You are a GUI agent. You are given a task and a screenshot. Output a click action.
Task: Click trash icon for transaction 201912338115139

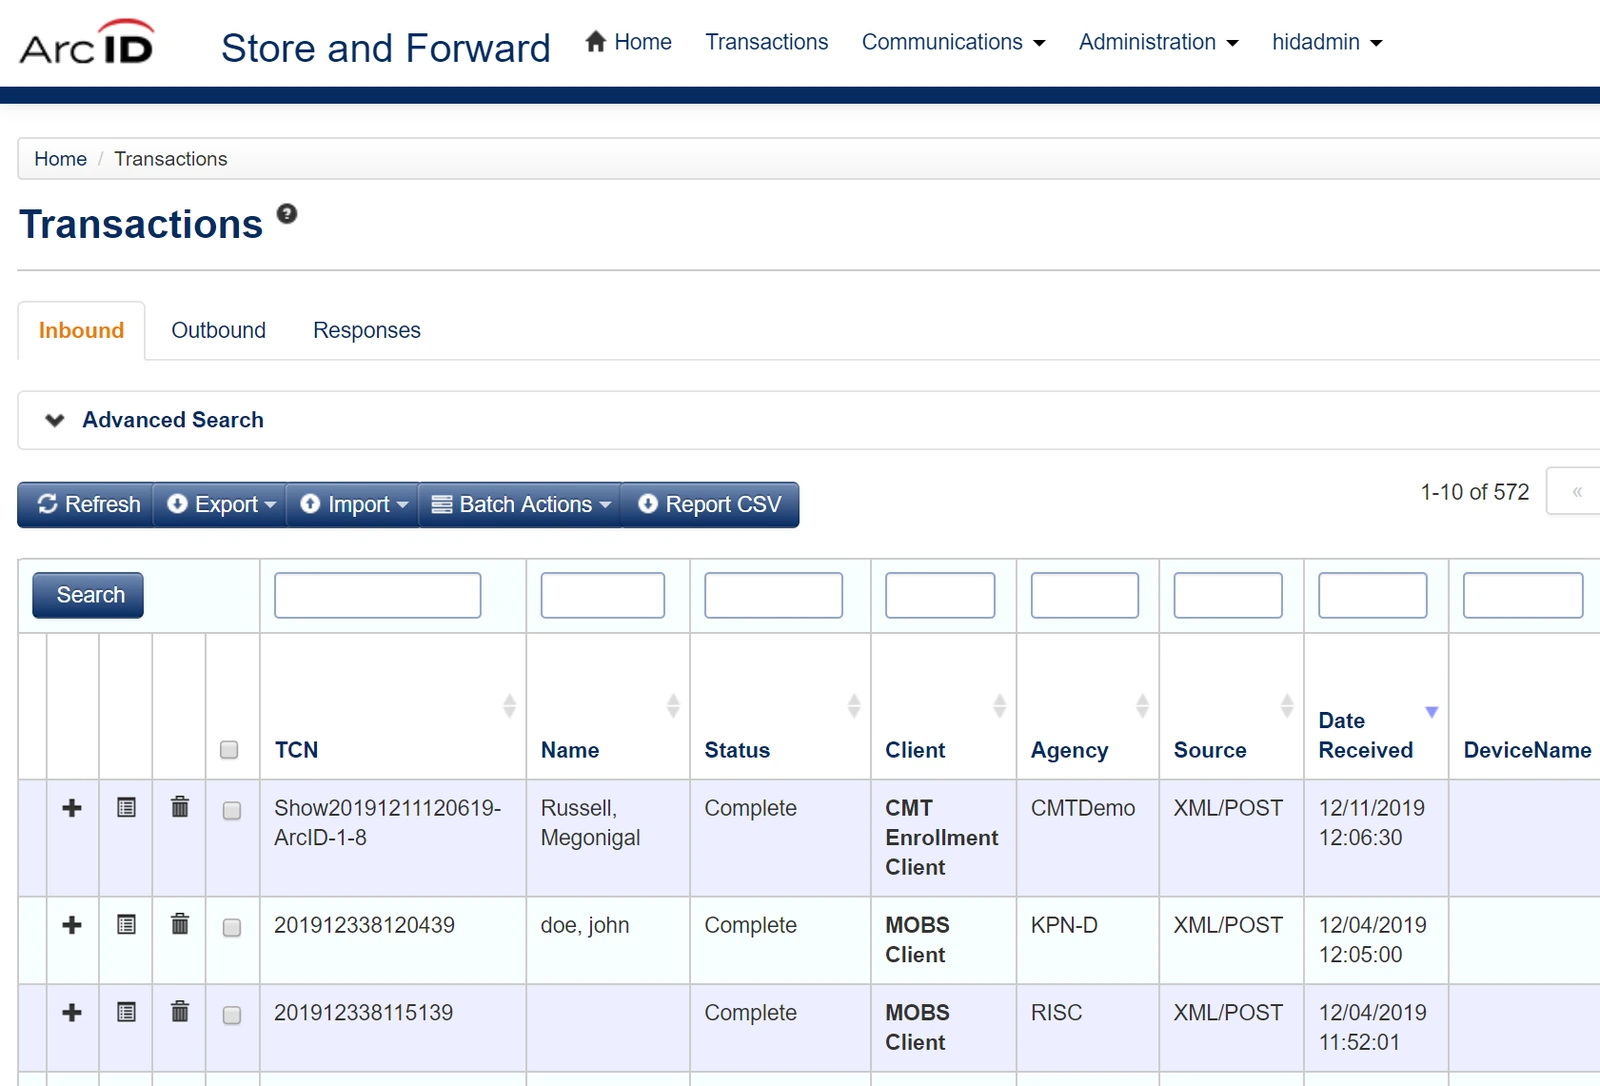(180, 1011)
